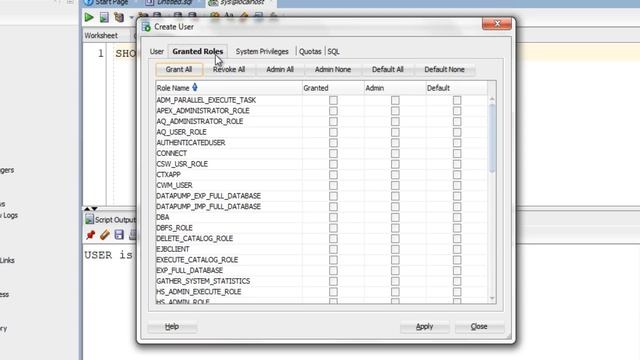Image resolution: width=640 pixels, height=360 pixels.
Task: Save script output with floppy disk icon
Action: pyautogui.click(x=119, y=235)
